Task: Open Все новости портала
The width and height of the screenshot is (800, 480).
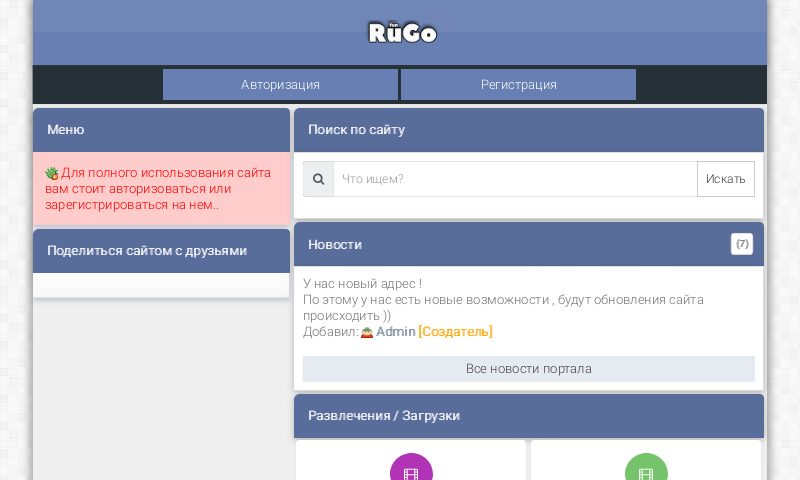Action: (x=528, y=369)
